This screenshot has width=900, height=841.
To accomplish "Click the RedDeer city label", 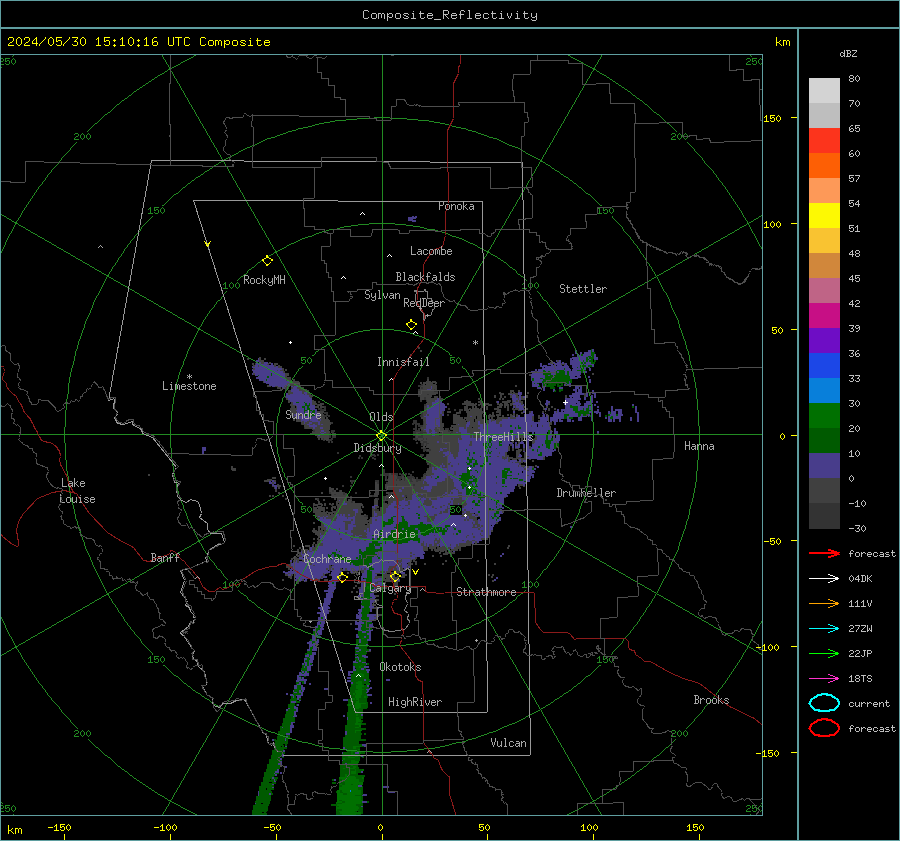I will click(424, 303).
